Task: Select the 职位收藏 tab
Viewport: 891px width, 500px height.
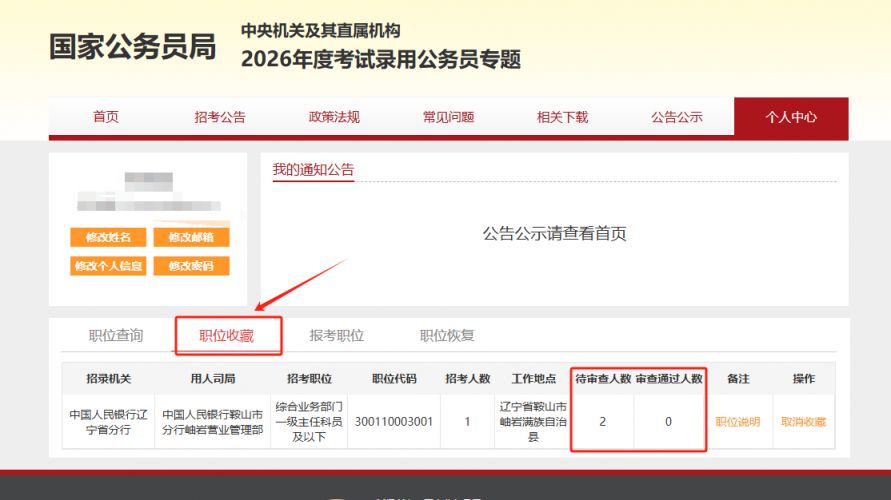Action: click(227, 336)
